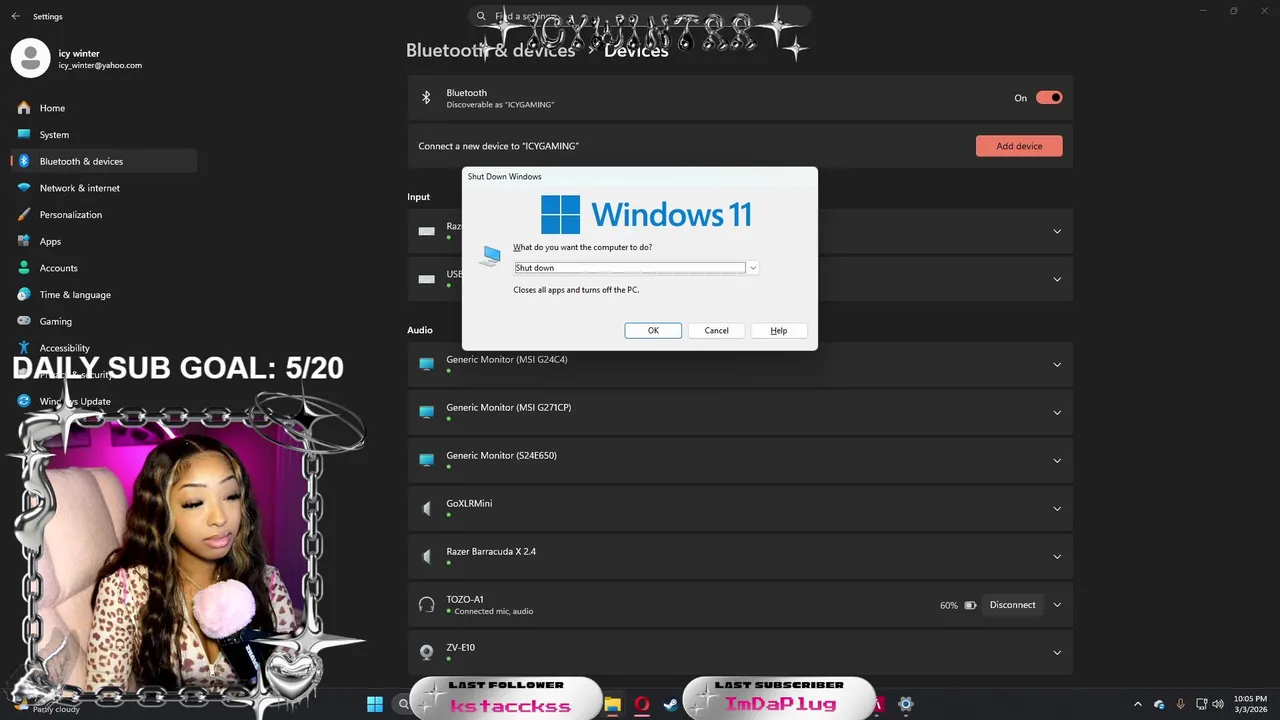Click the ZV-E10 webcam icon
This screenshot has width=1280, height=720.
(427, 652)
